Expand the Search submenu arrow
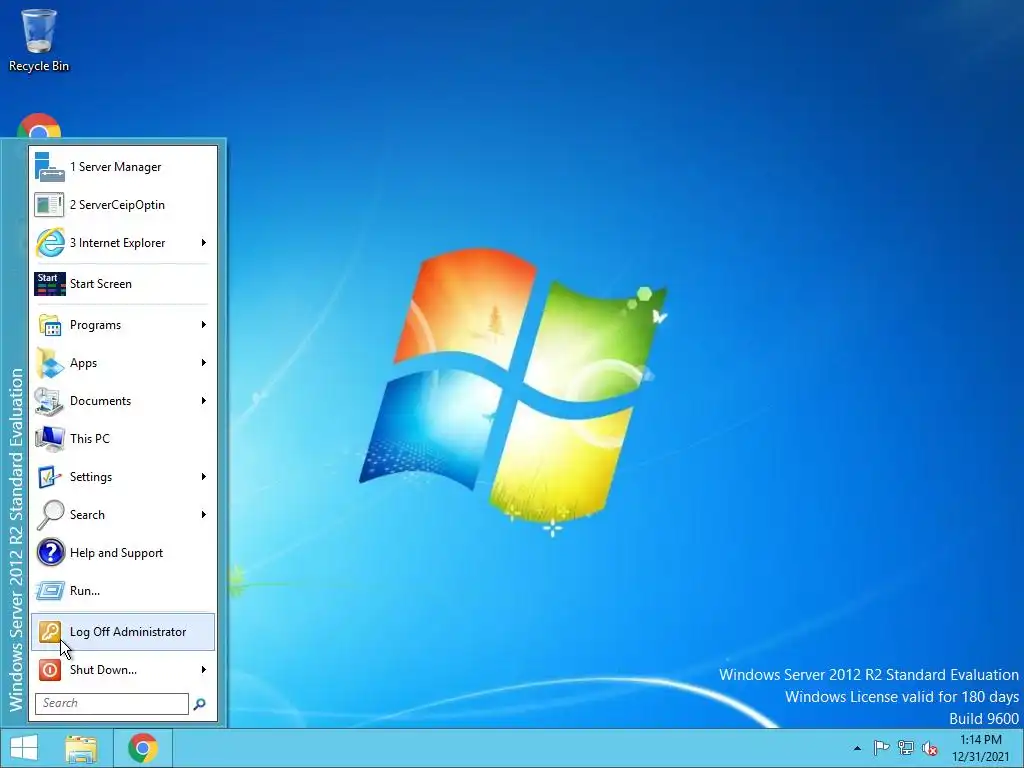The height and width of the screenshot is (768, 1024). click(204, 515)
